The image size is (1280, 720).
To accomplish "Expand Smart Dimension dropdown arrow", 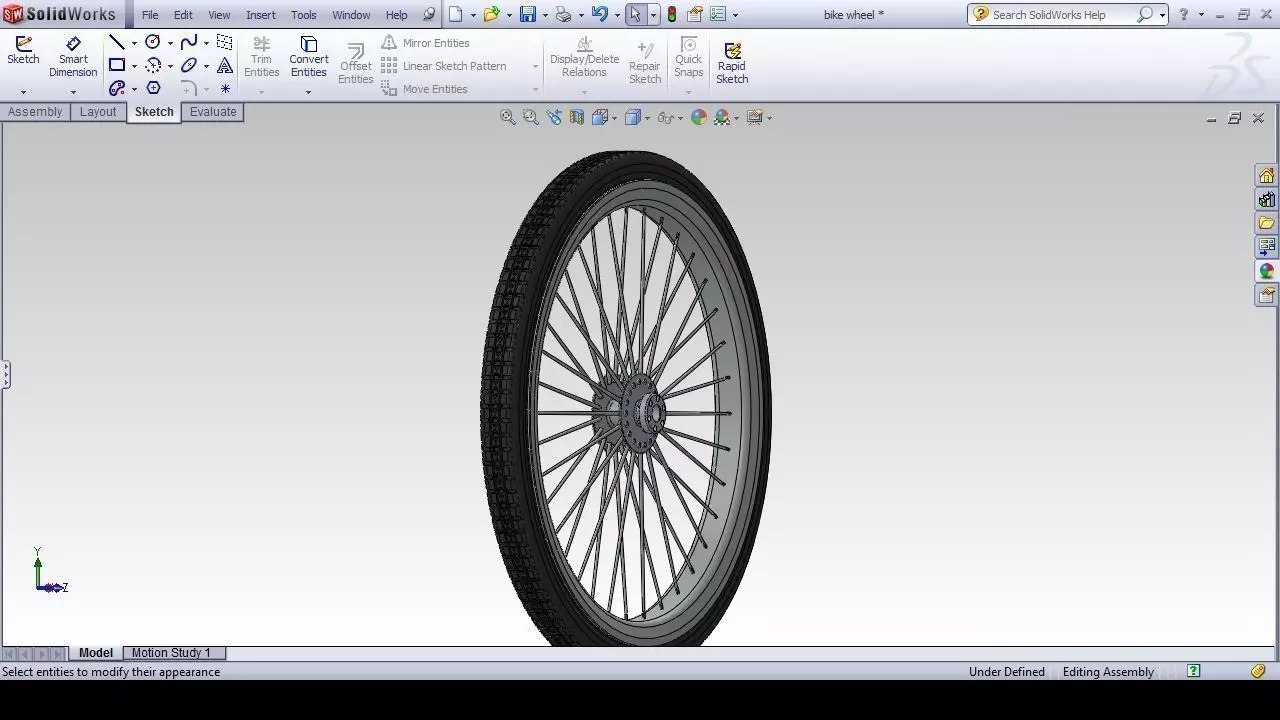I will pos(73,92).
